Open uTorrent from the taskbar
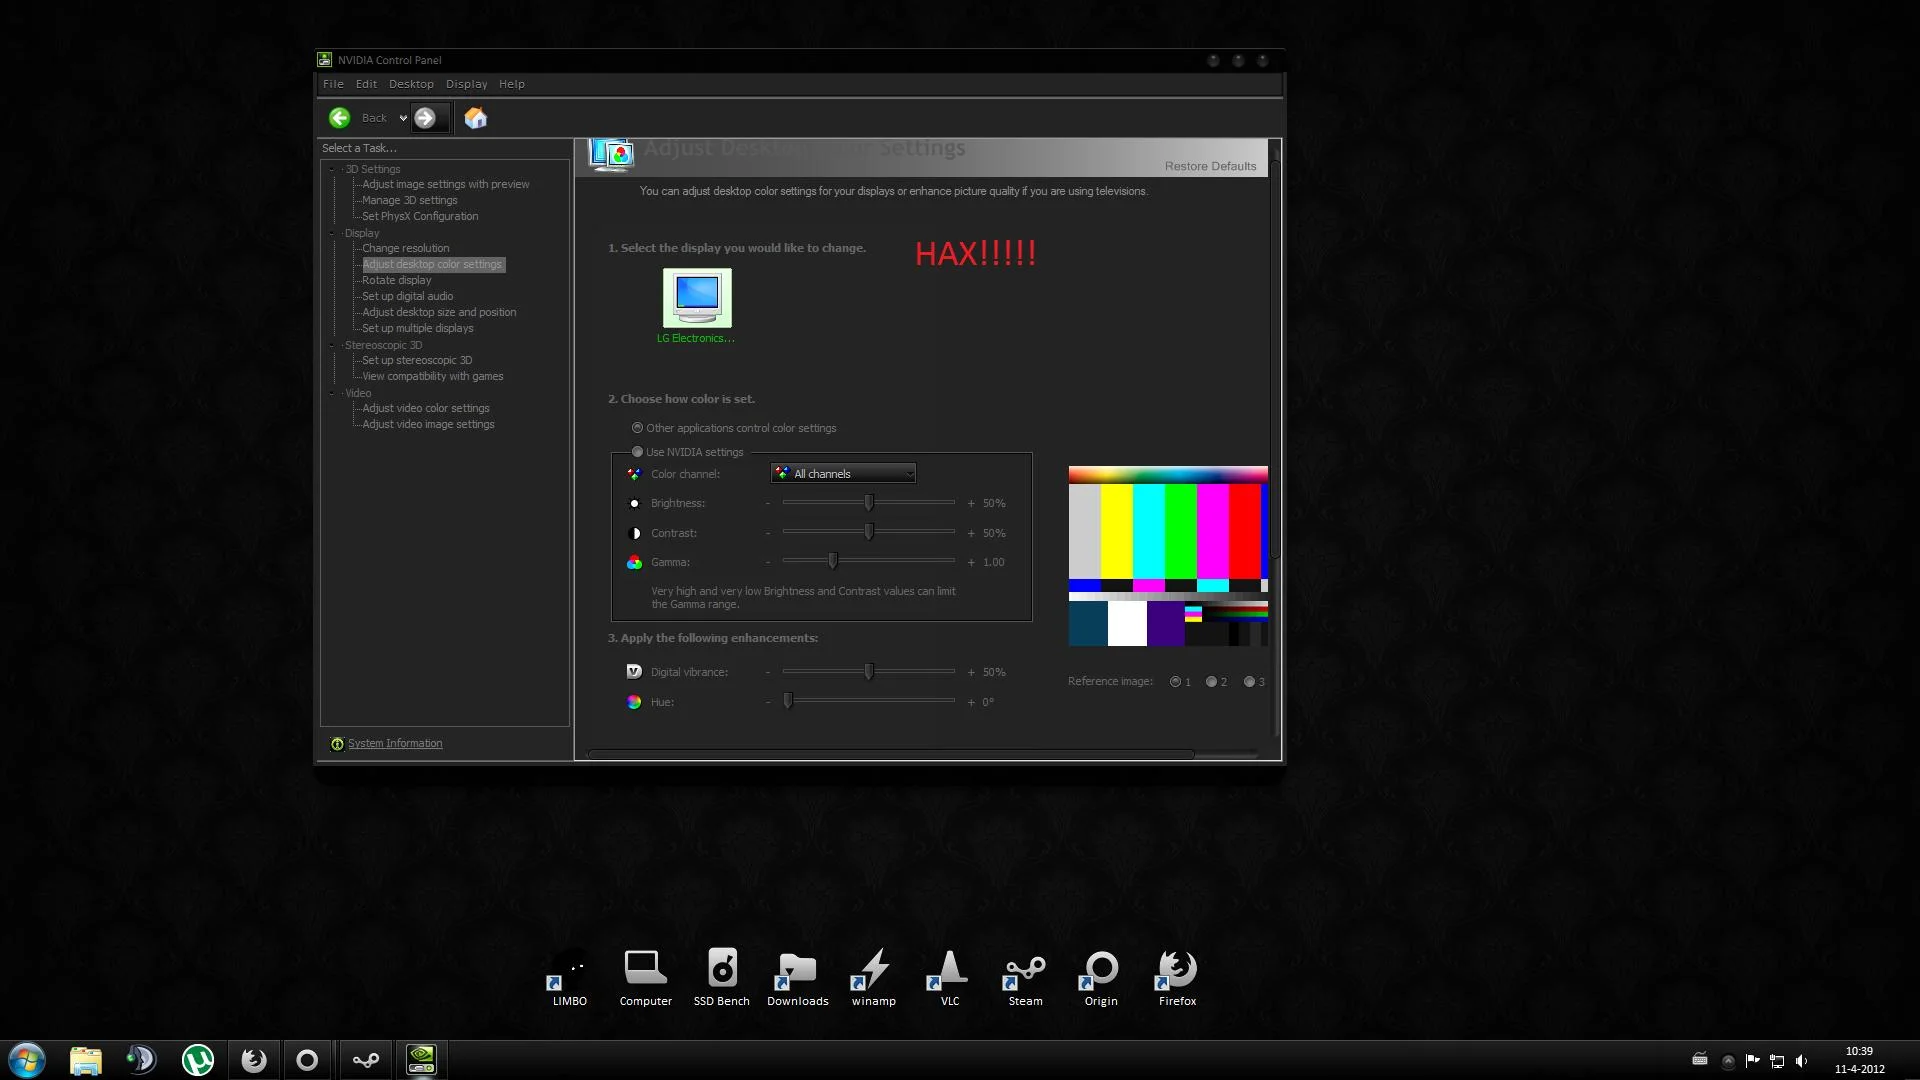The height and width of the screenshot is (1080, 1920). 198,1060
